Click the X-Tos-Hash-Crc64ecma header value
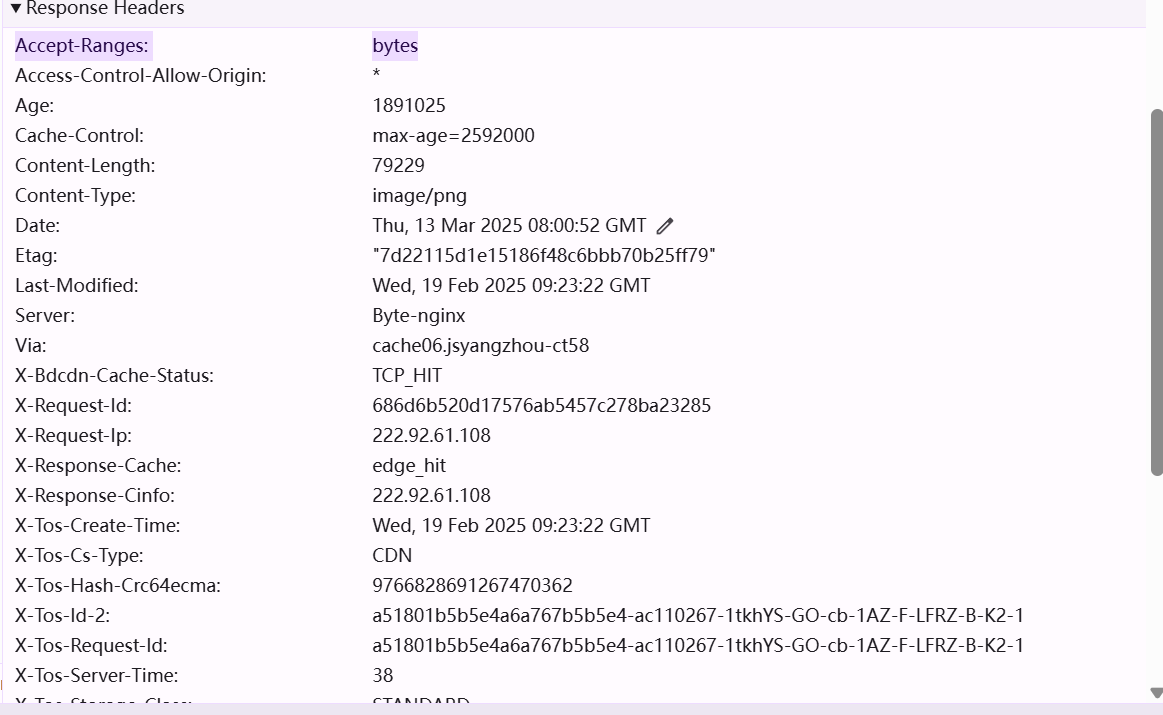The height and width of the screenshot is (715, 1163). pos(471,585)
